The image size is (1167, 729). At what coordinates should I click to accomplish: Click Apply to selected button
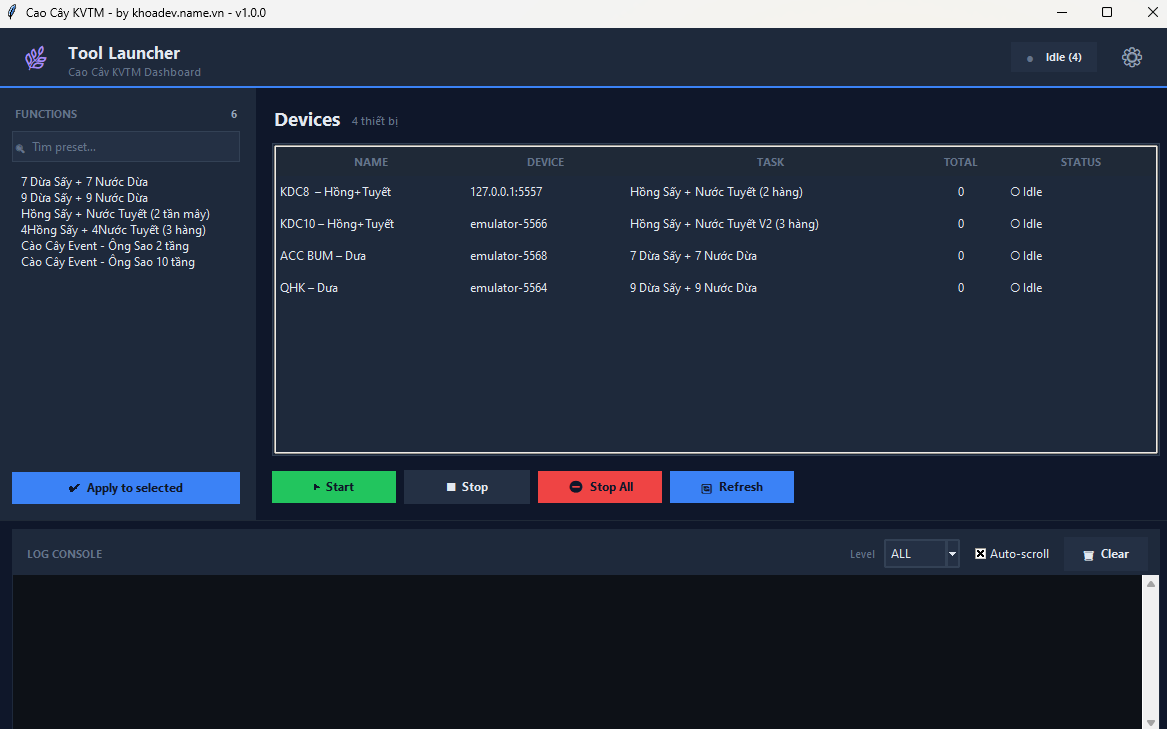point(126,488)
